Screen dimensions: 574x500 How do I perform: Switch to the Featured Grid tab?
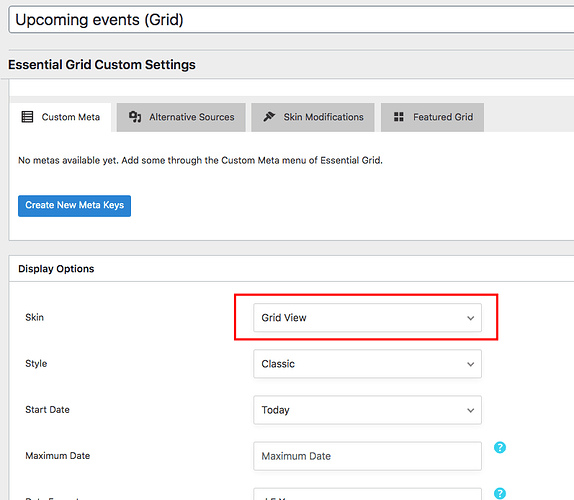[432, 117]
